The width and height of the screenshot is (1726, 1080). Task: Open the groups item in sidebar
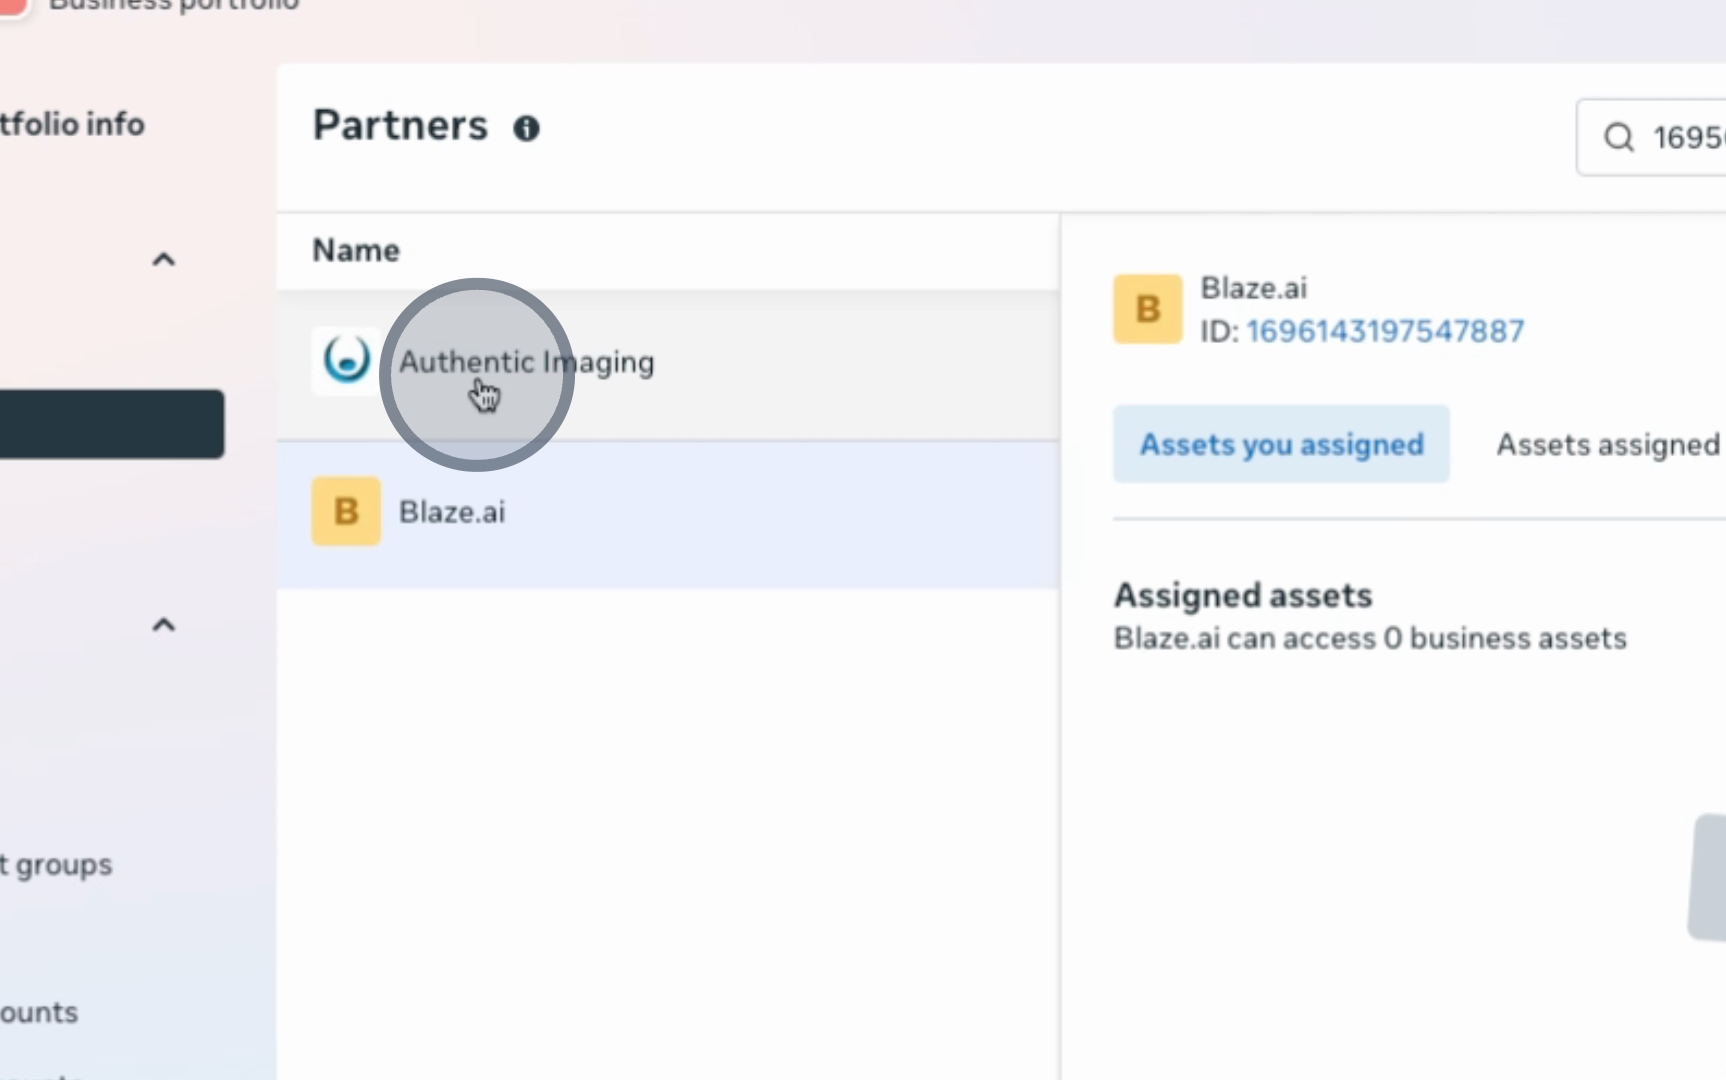(56, 865)
